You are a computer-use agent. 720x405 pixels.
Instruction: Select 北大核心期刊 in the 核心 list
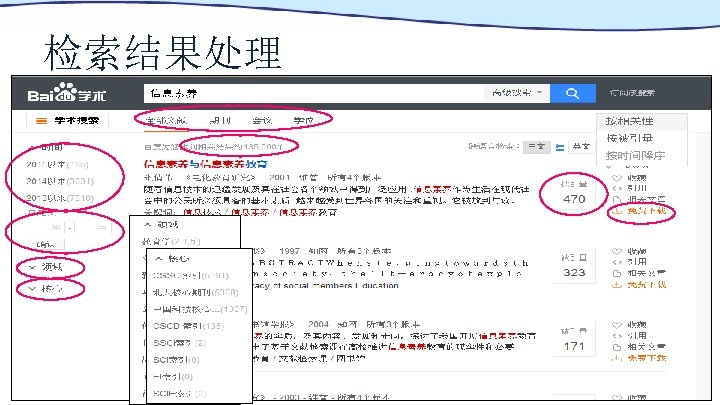coord(196,292)
